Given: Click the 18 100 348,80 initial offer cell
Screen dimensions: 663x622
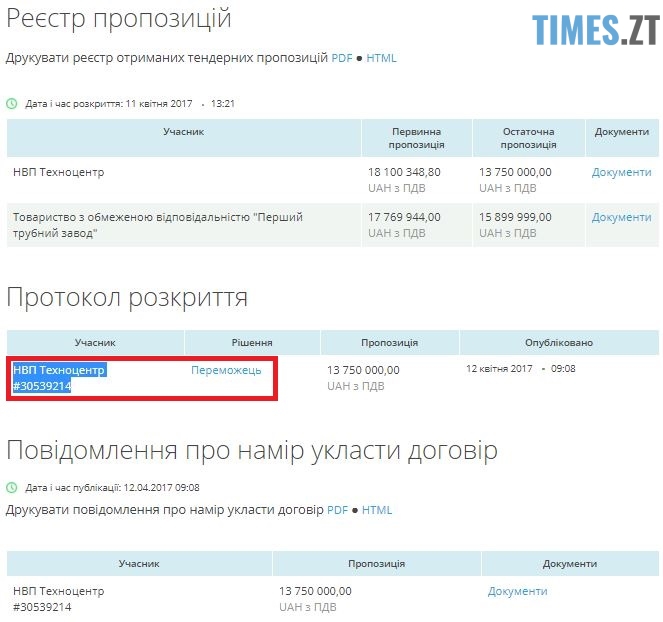Looking at the screenshot, I should pyautogui.click(x=404, y=172).
